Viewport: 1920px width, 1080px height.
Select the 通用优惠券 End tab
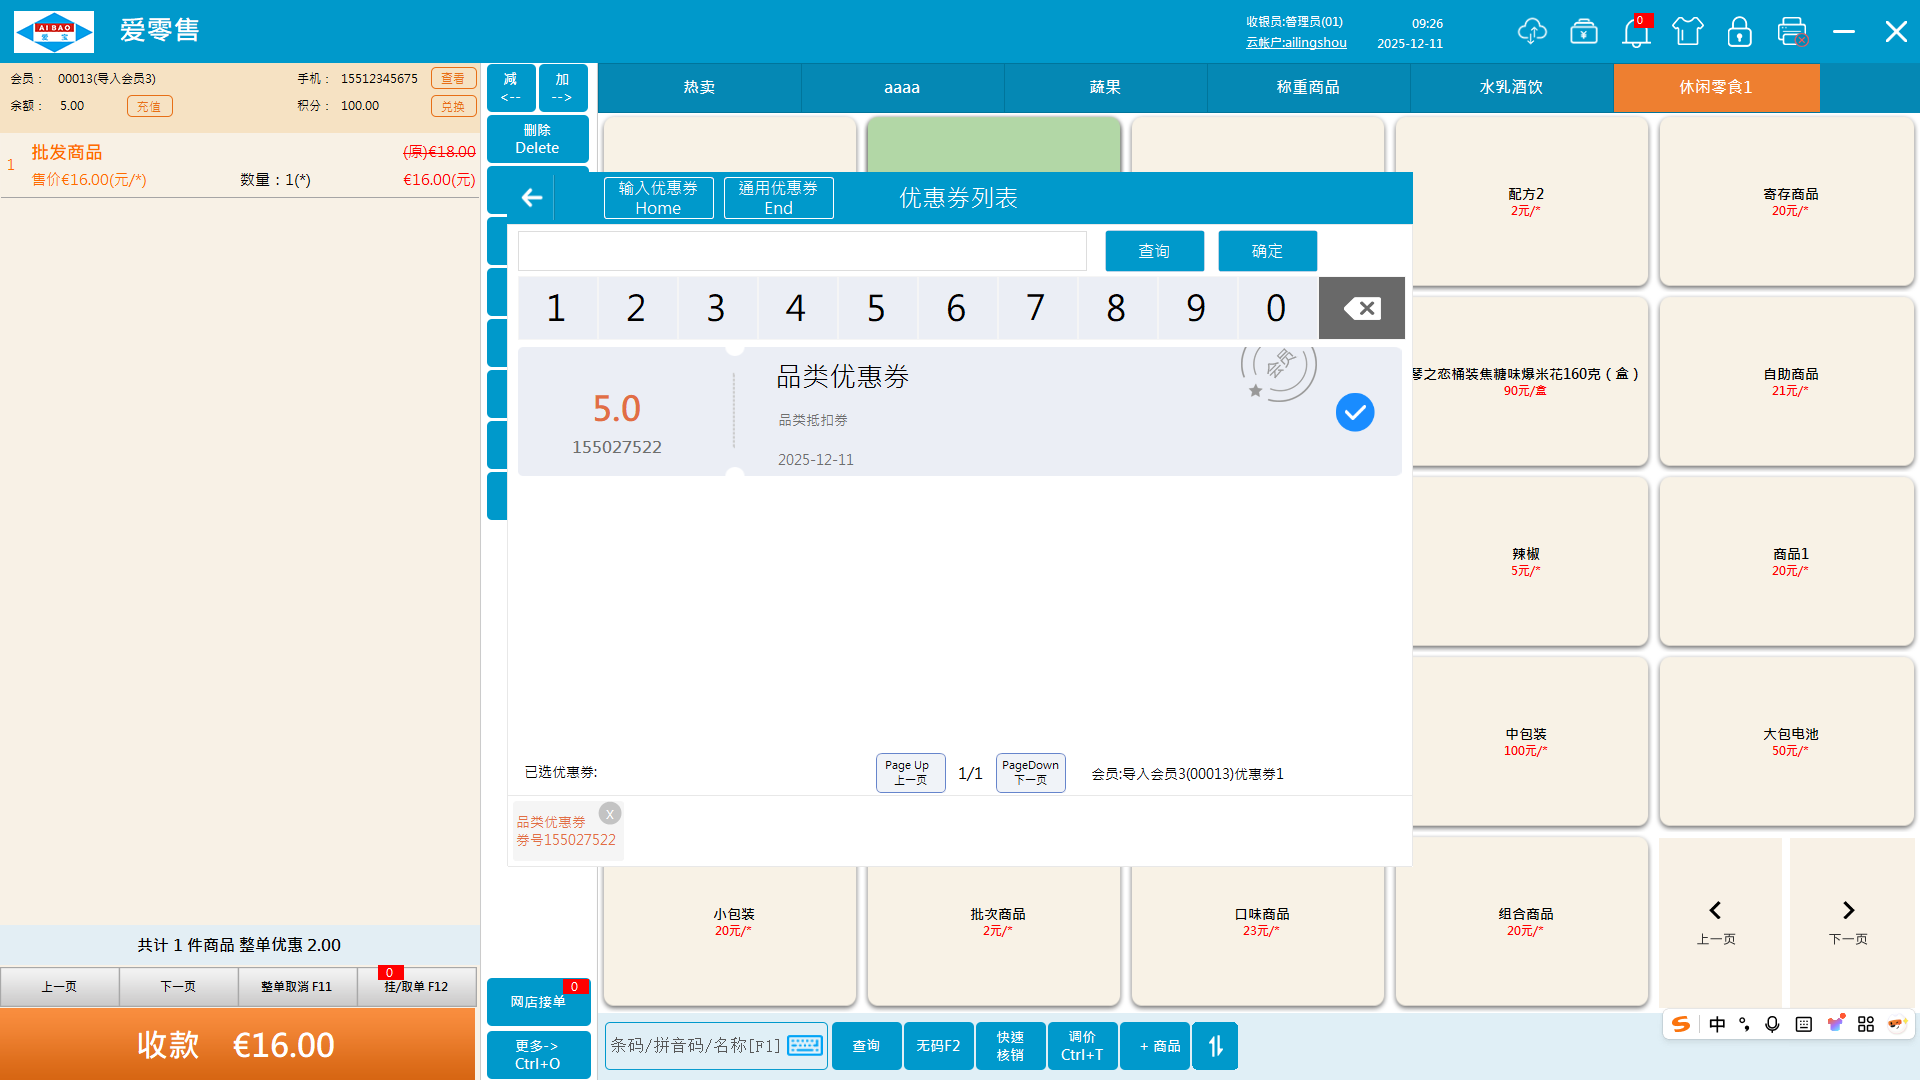coord(778,198)
